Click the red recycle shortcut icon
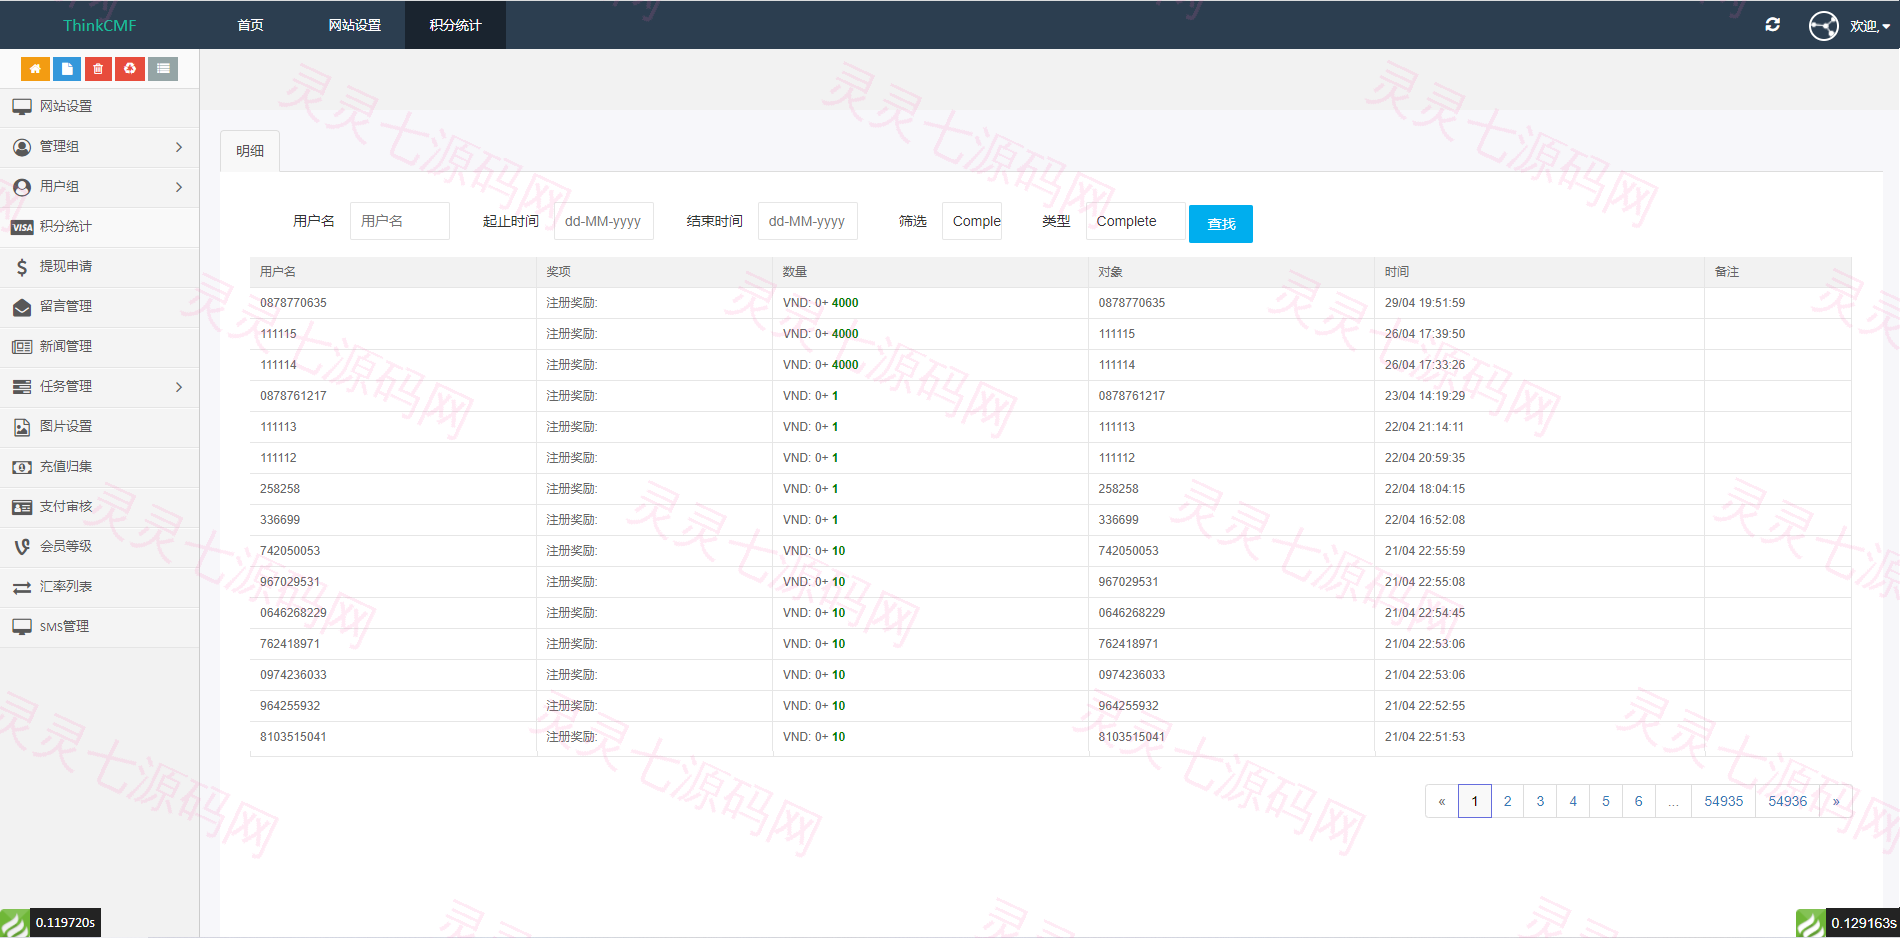 point(130,69)
